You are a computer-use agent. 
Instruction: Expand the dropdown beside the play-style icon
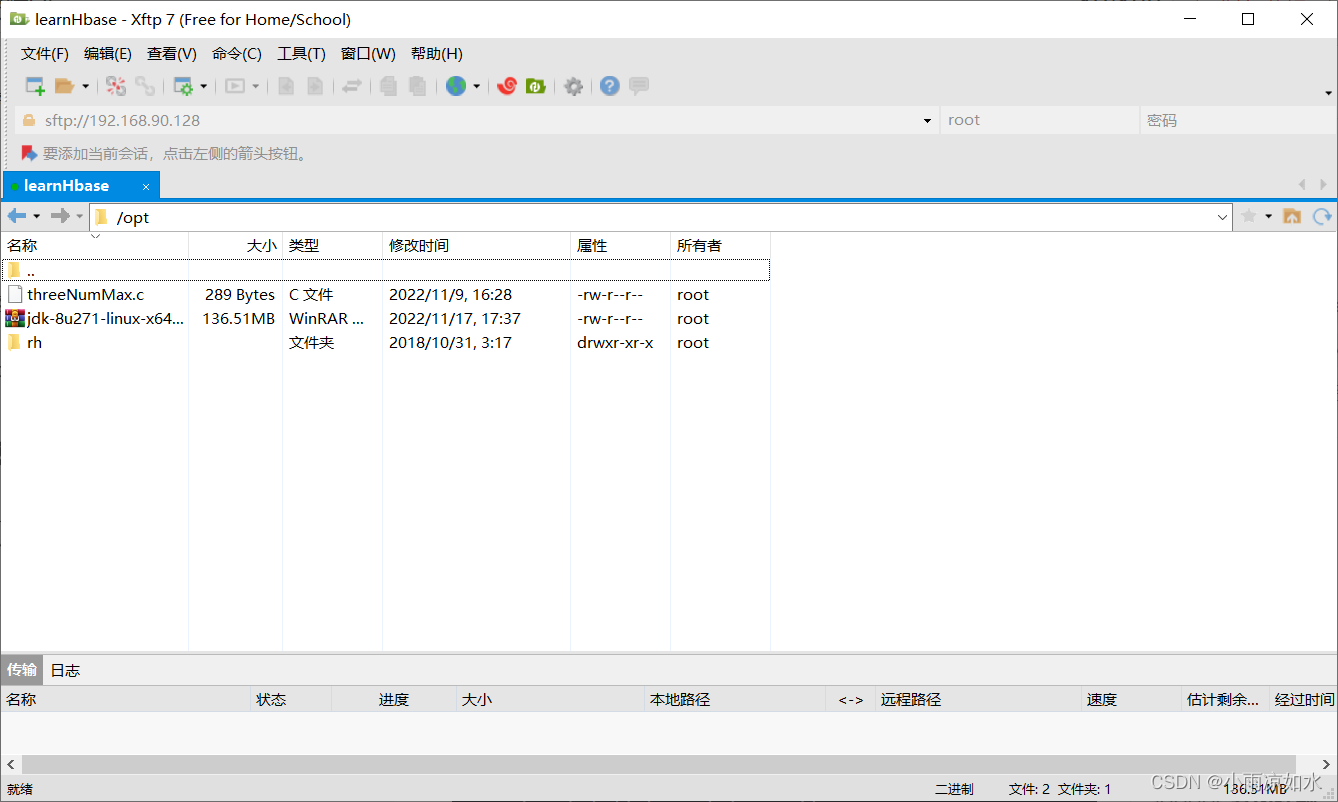255,86
